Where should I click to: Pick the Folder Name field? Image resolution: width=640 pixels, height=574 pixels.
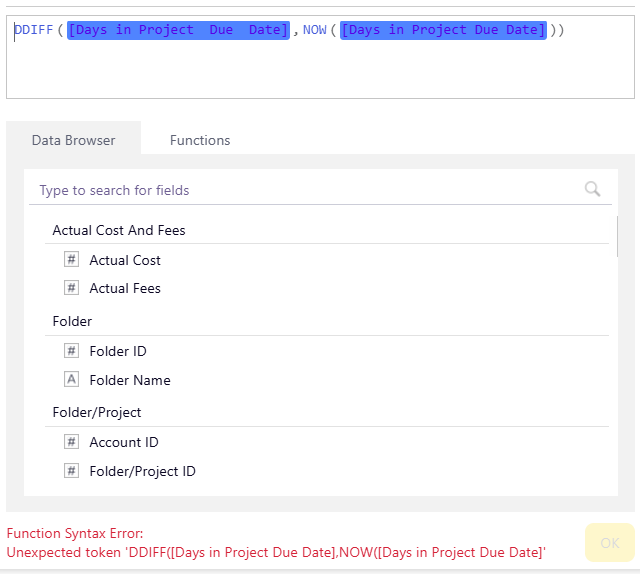[x=130, y=380]
